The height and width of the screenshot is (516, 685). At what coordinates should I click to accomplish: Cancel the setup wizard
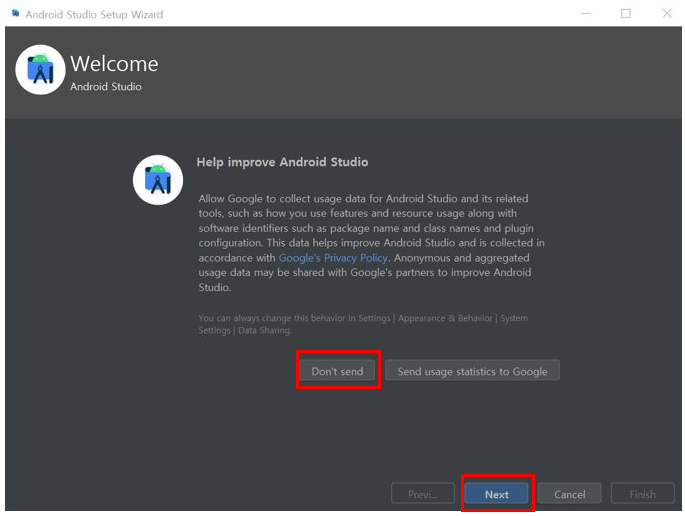tap(569, 494)
